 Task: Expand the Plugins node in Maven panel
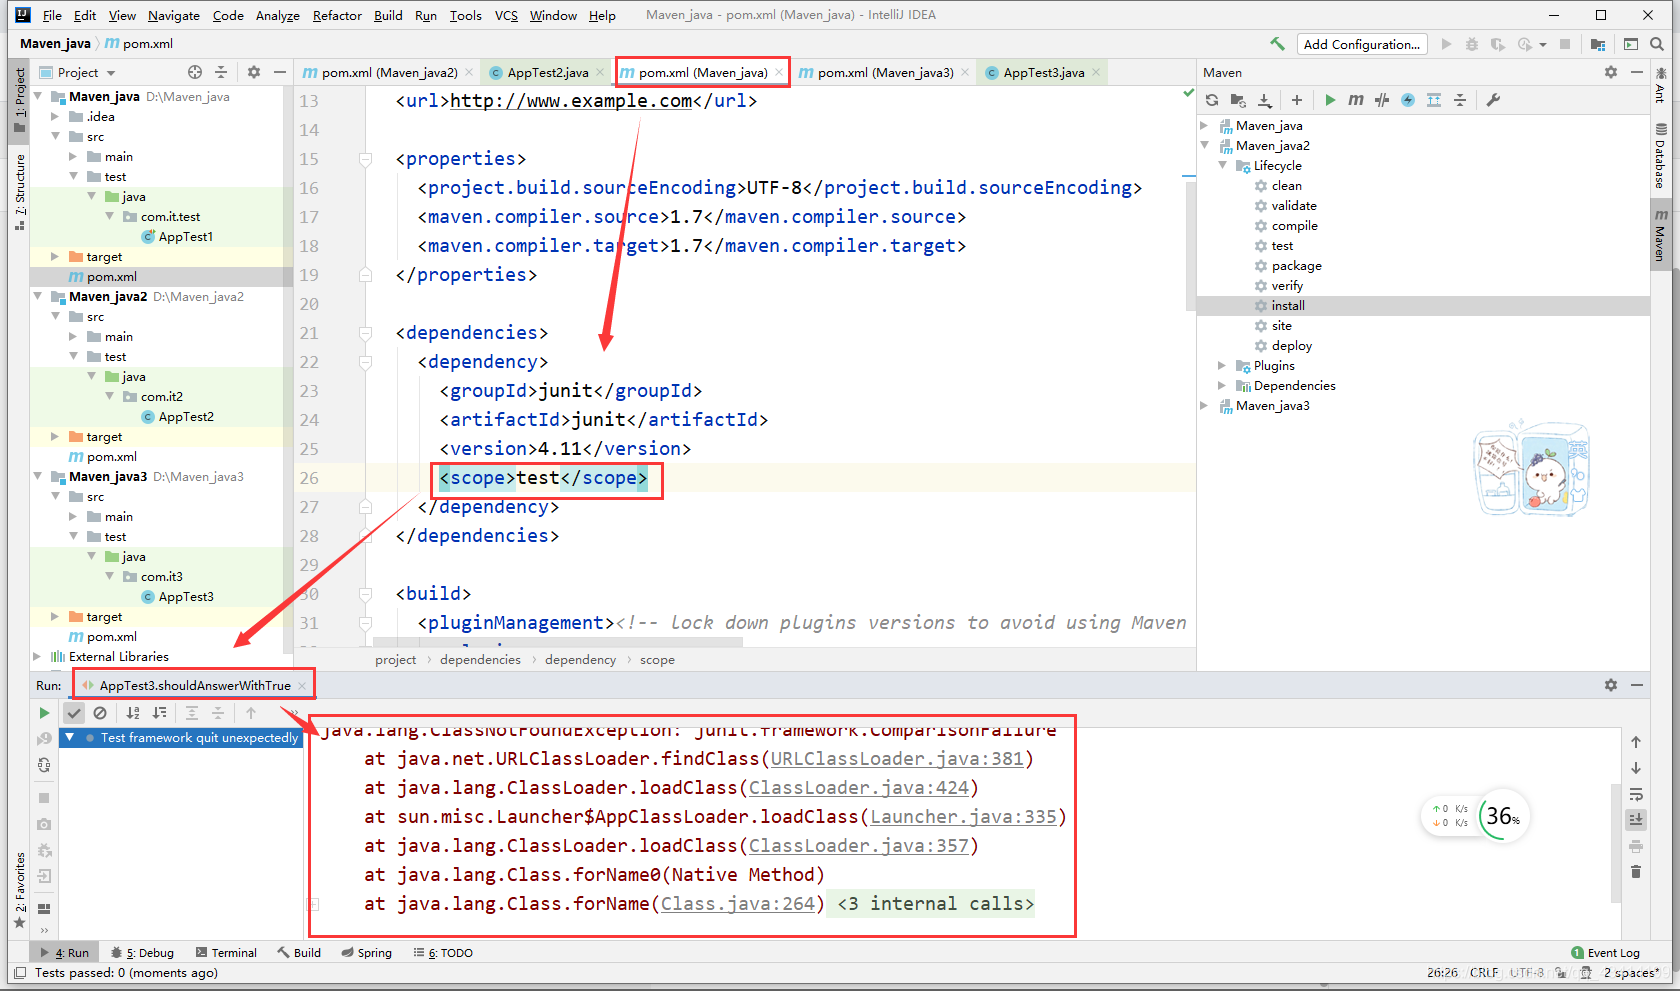pos(1223,366)
